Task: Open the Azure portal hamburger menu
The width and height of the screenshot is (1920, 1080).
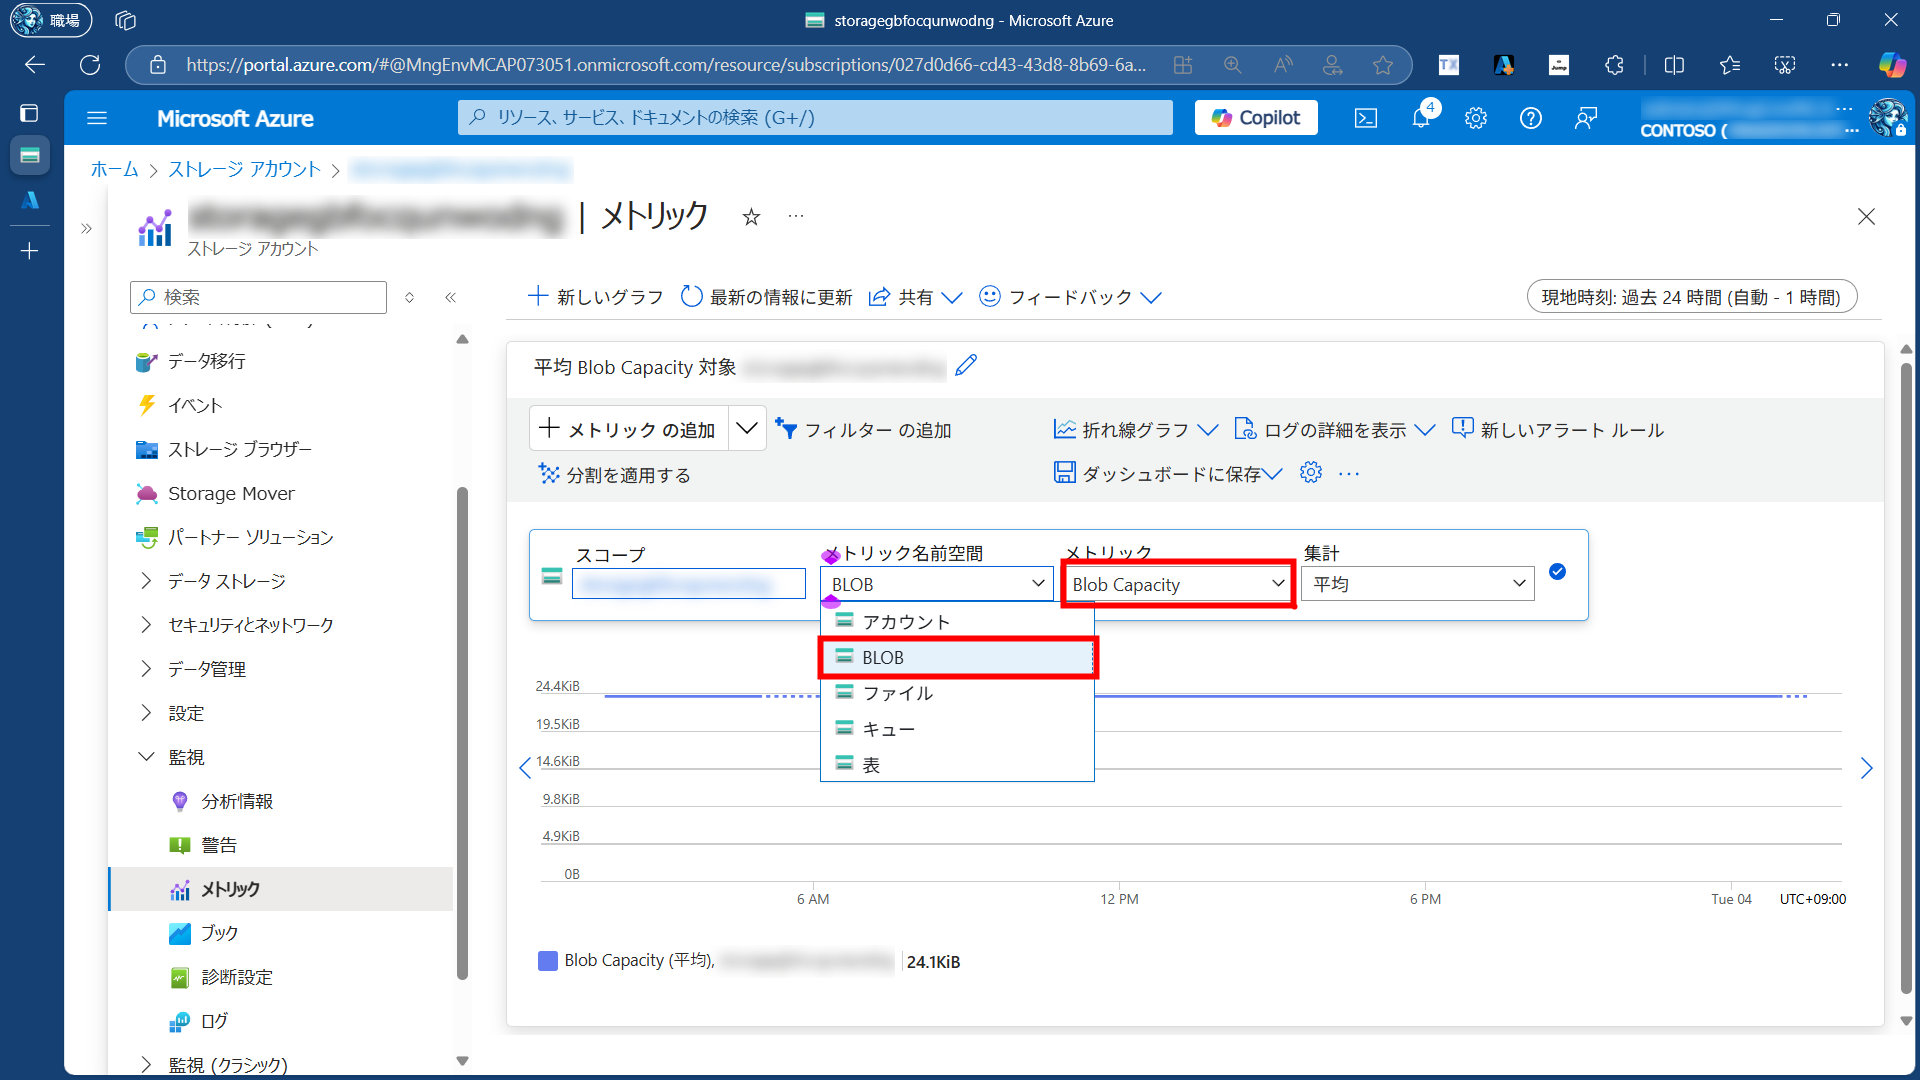Action: point(97,118)
